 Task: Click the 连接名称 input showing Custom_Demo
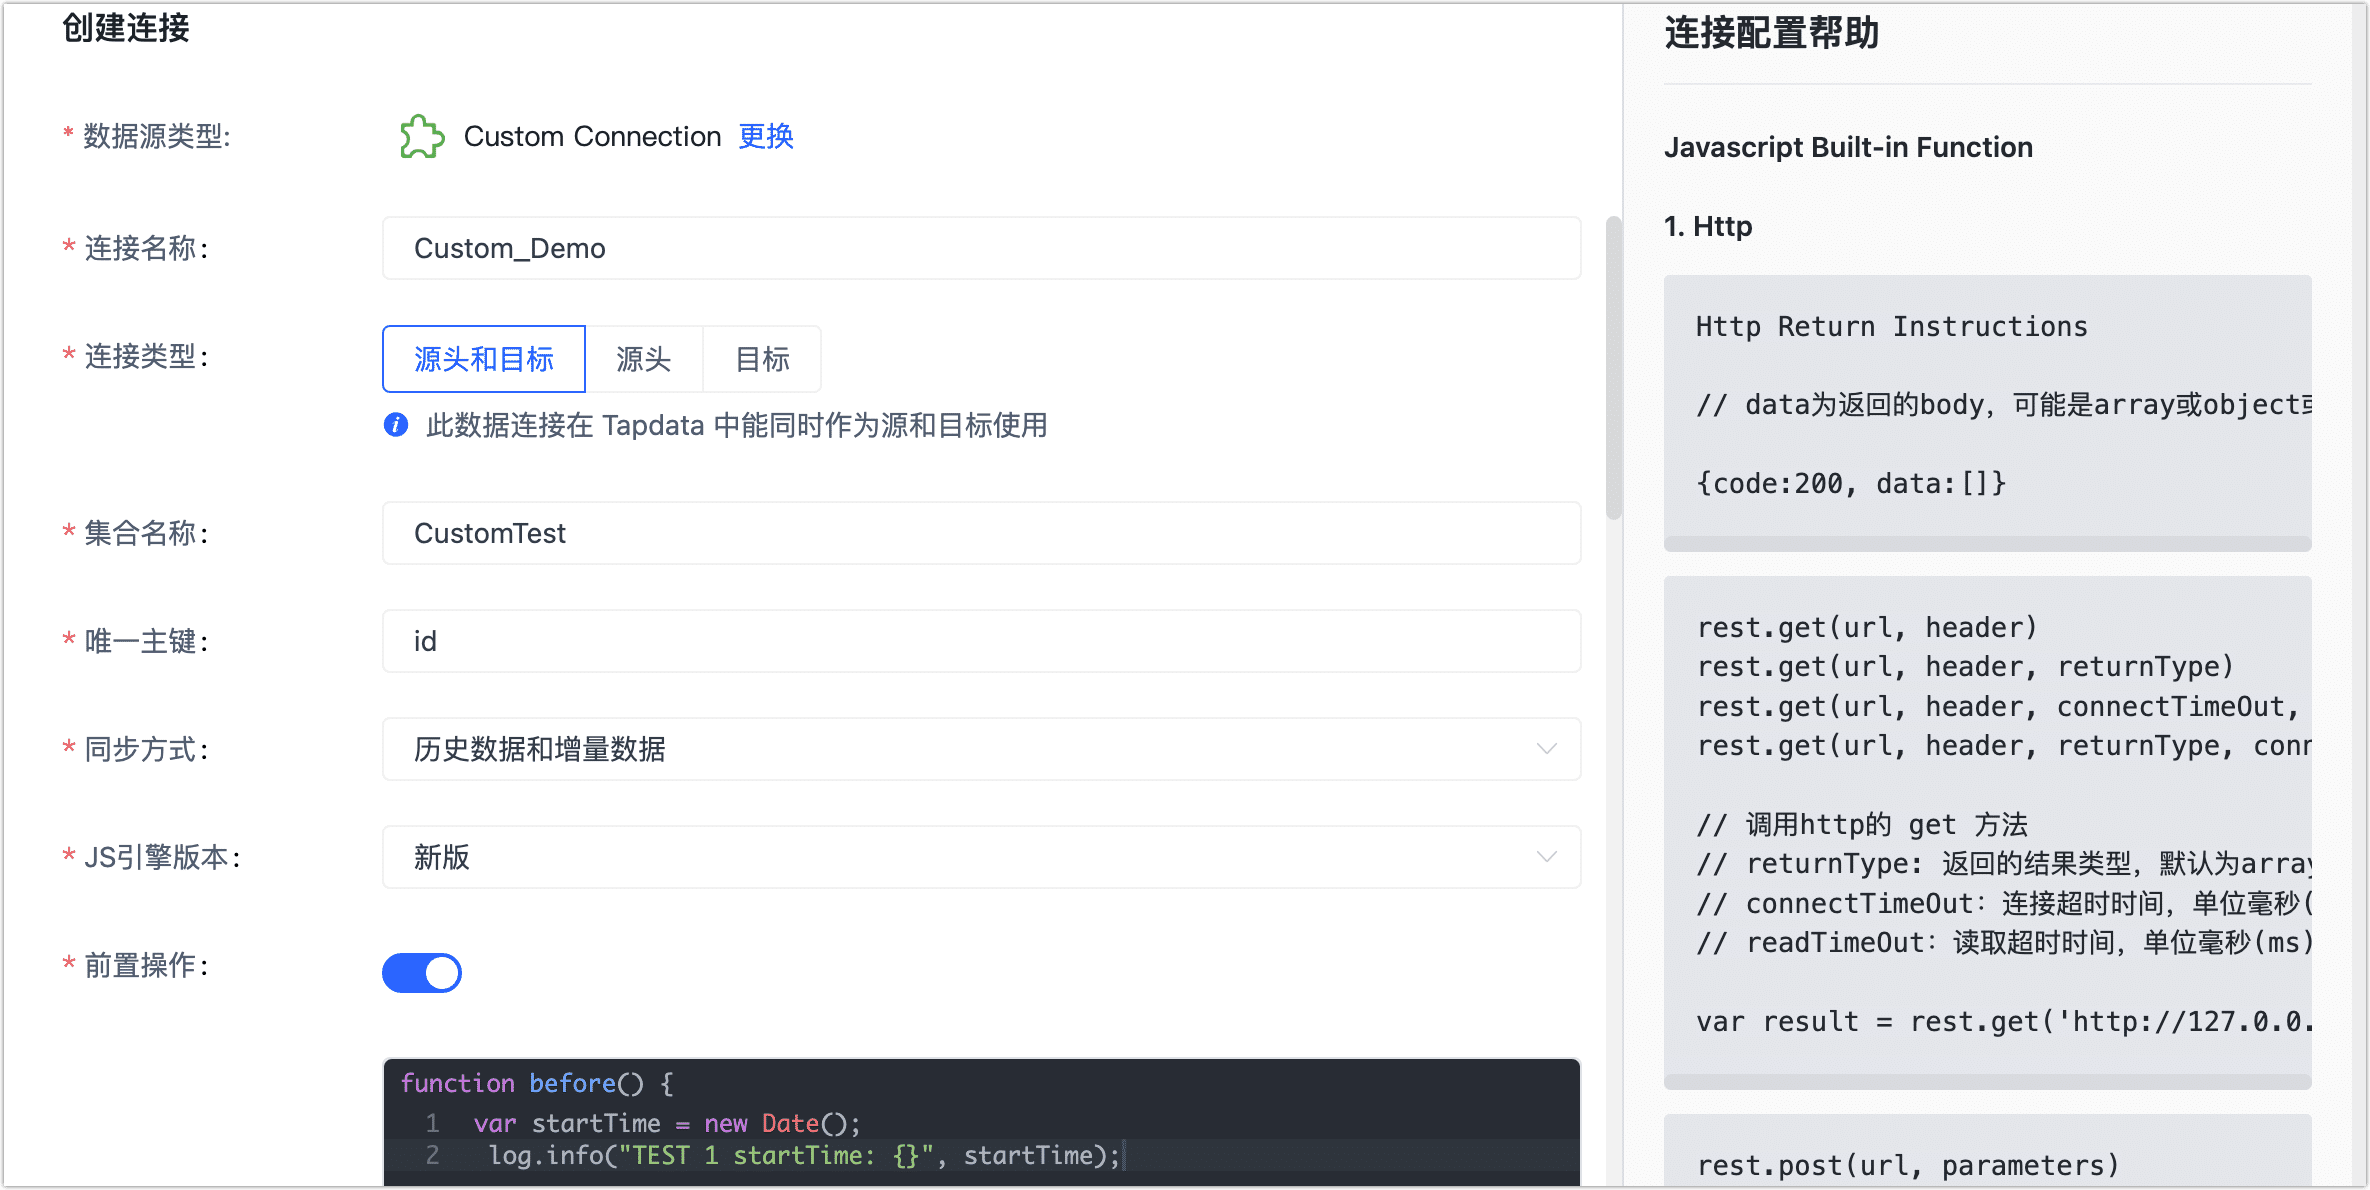point(980,248)
